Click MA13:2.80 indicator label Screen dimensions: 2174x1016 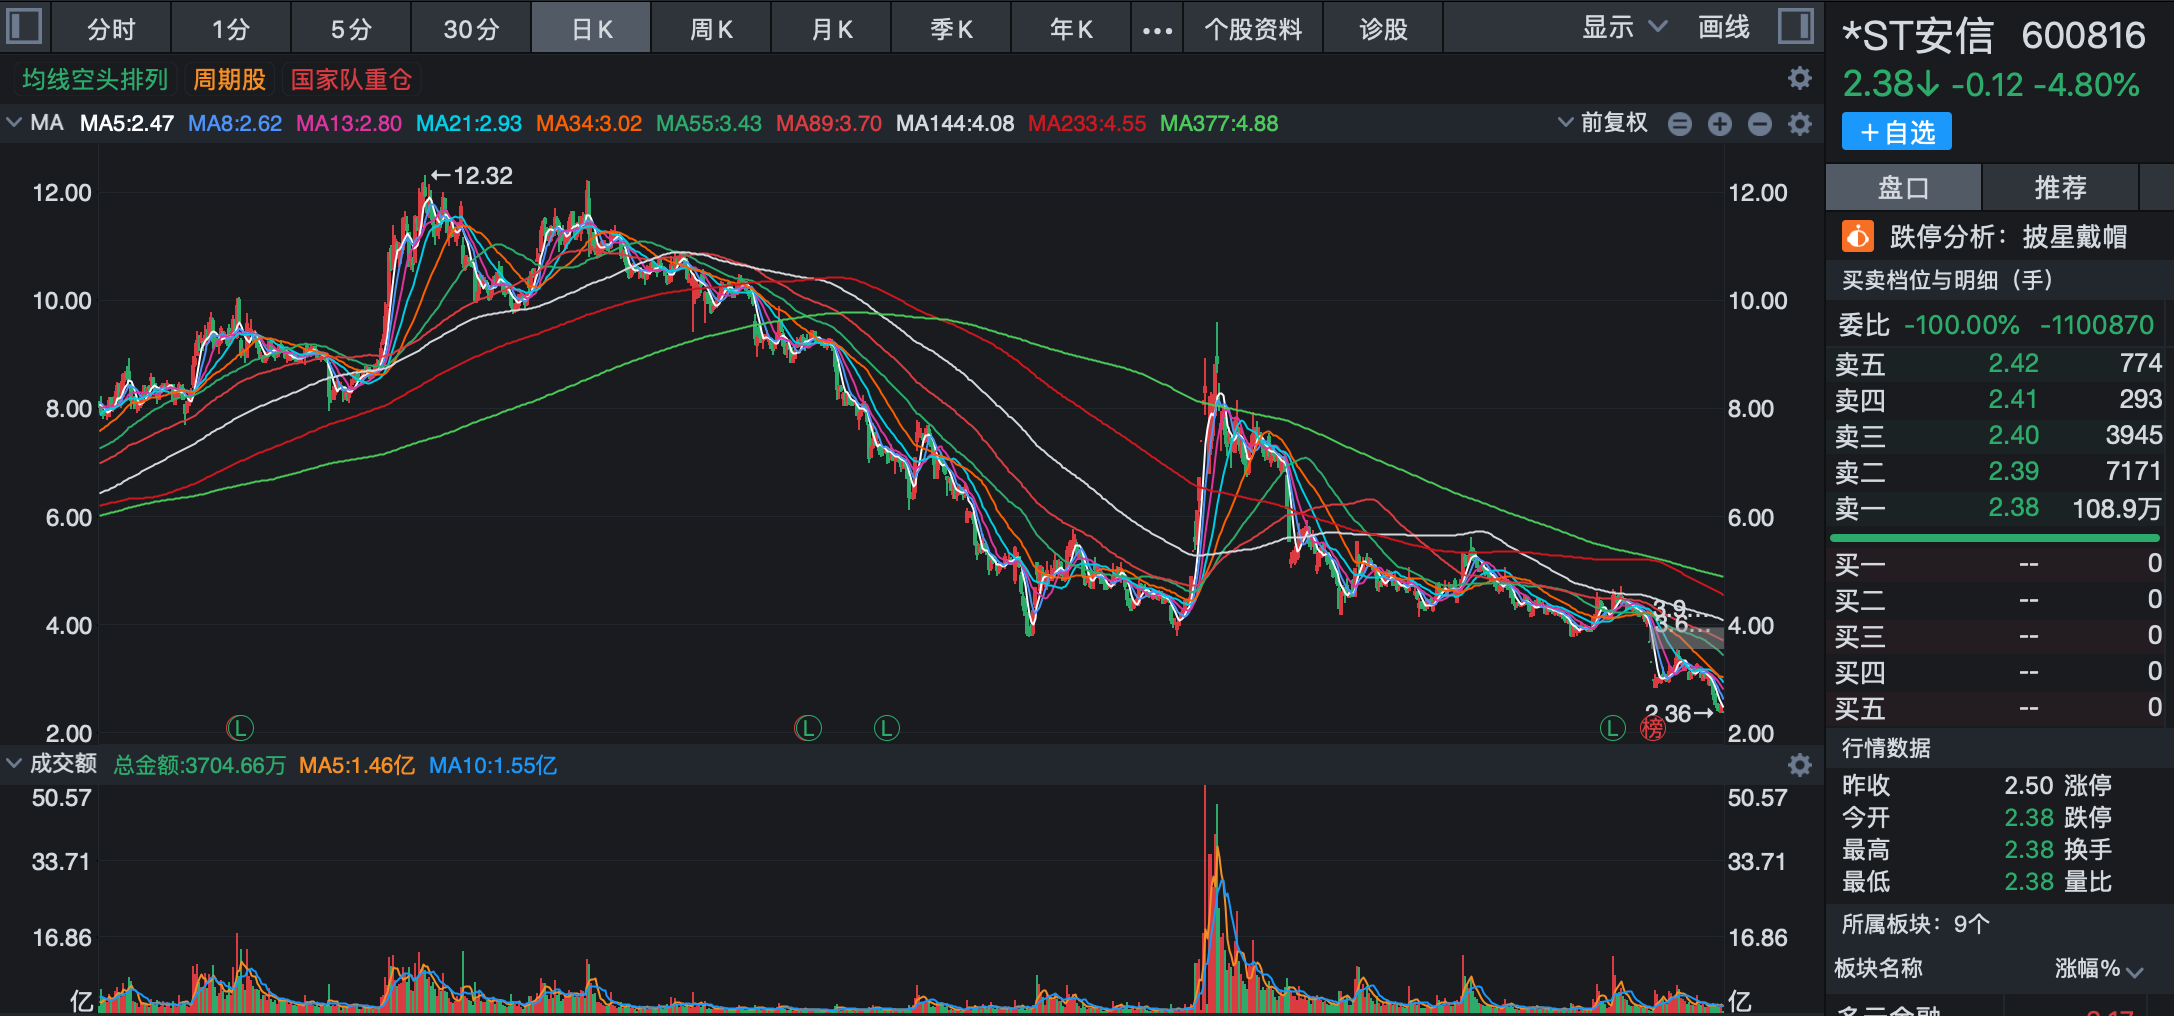point(349,124)
